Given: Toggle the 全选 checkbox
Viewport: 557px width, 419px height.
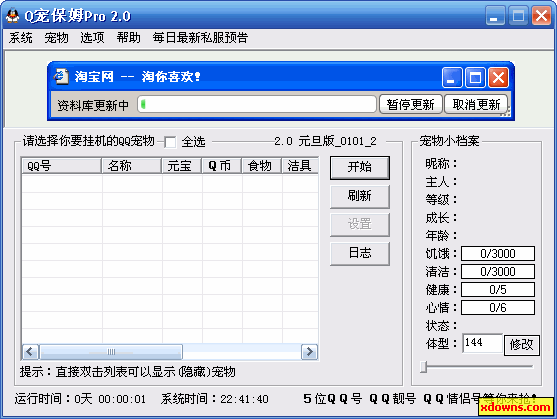Looking at the screenshot, I should click(170, 142).
